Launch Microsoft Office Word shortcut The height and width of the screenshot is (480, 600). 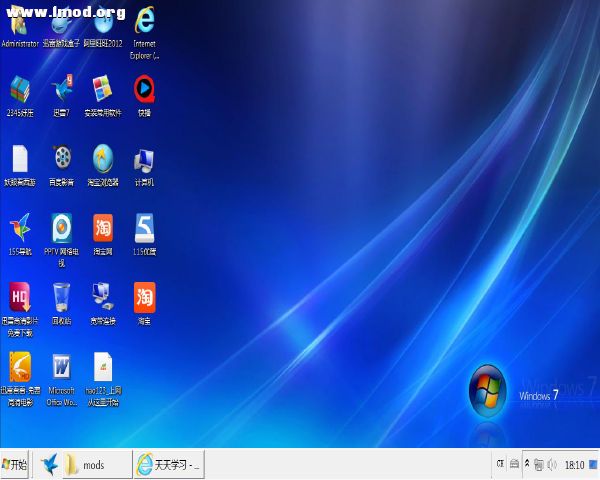click(x=62, y=366)
